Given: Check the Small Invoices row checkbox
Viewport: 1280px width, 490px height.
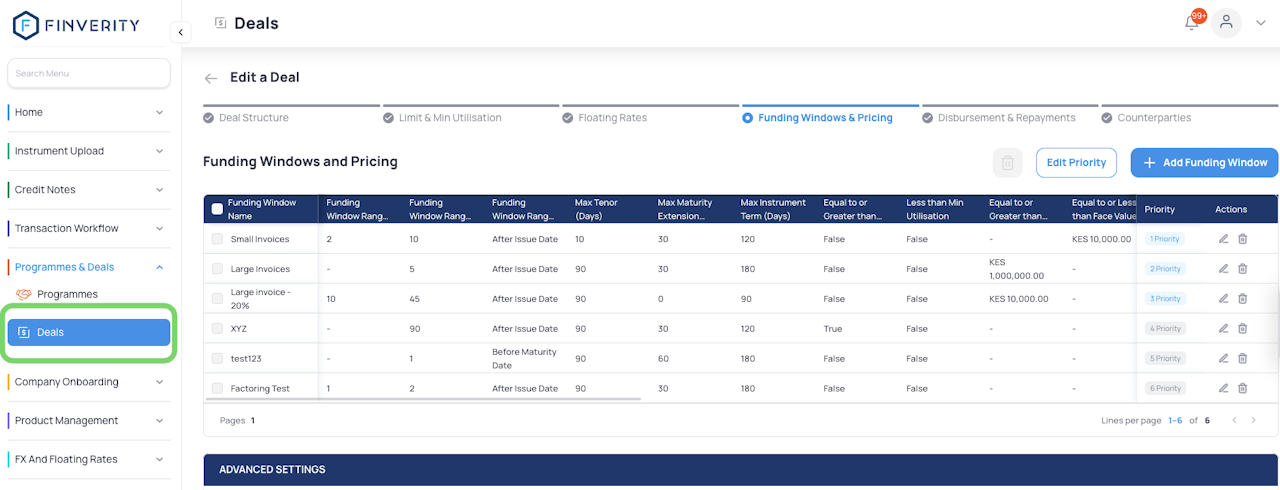Looking at the screenshot, I should [217, 239].
